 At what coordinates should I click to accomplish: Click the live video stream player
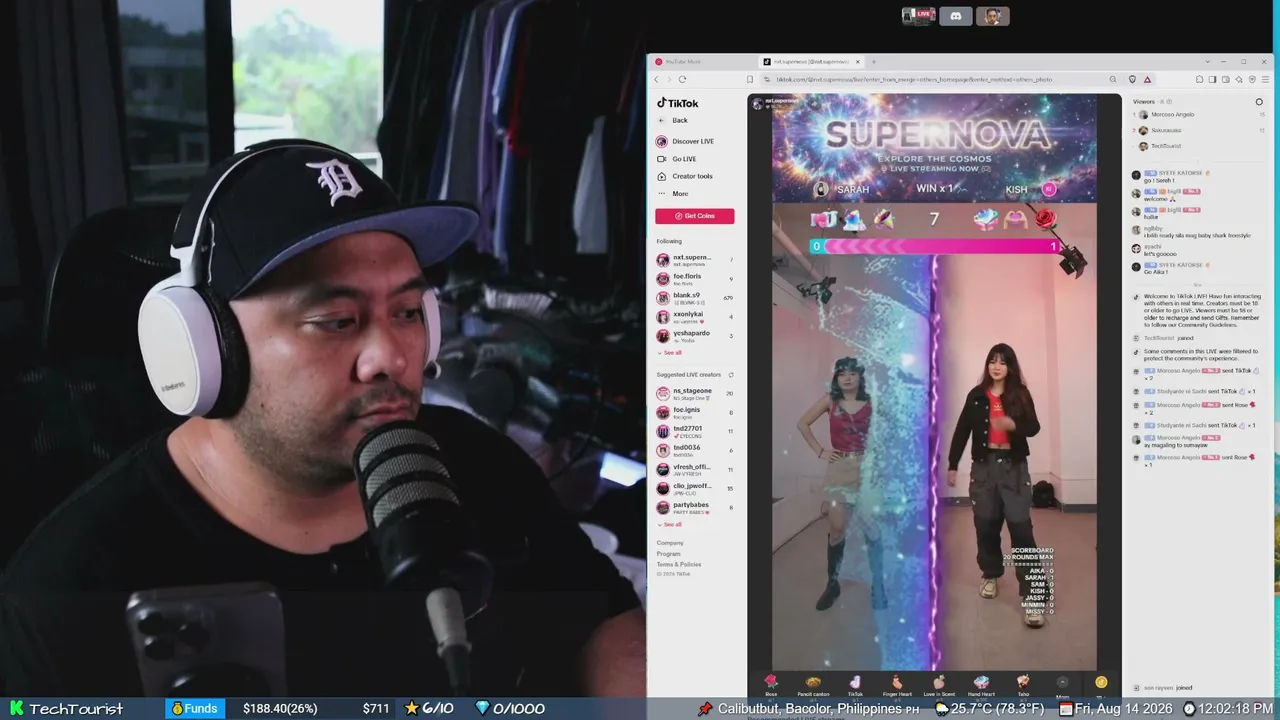click(934, 382)
